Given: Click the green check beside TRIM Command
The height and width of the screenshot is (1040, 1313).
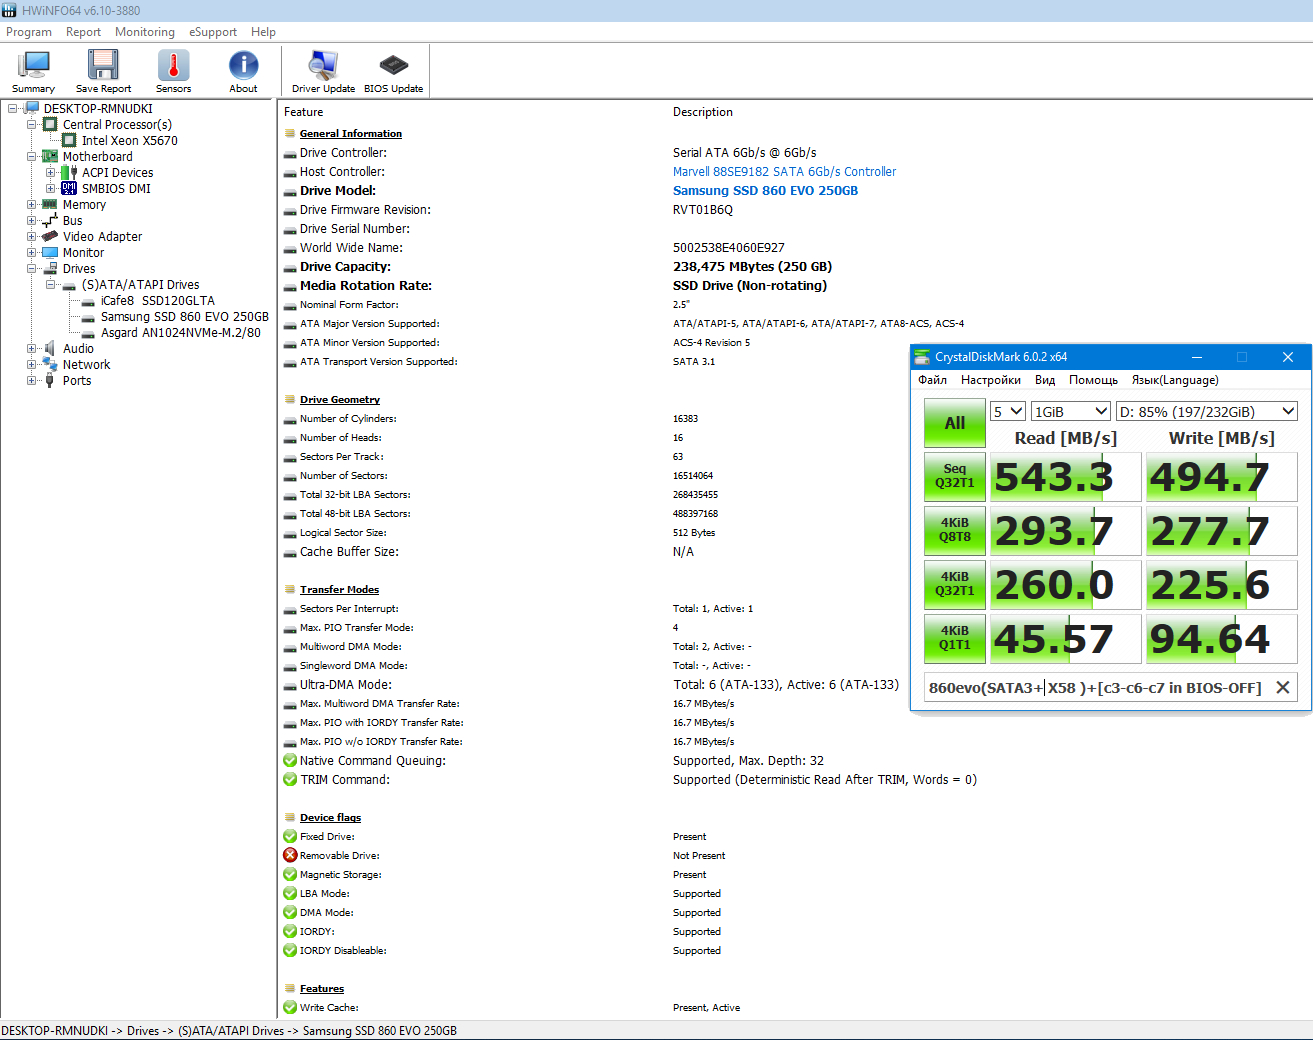Looking at the screenshot, I should (x=290, y=780).
